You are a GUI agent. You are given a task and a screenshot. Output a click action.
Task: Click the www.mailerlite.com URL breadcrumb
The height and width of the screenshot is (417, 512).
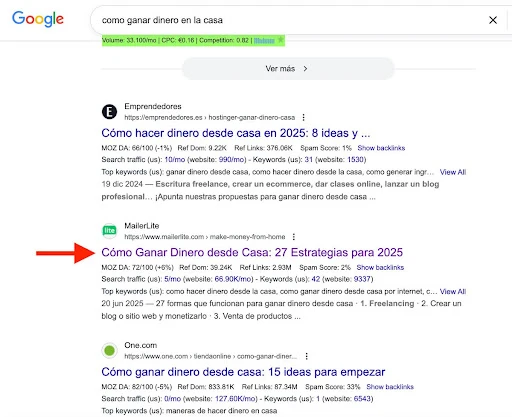[205, 237]
